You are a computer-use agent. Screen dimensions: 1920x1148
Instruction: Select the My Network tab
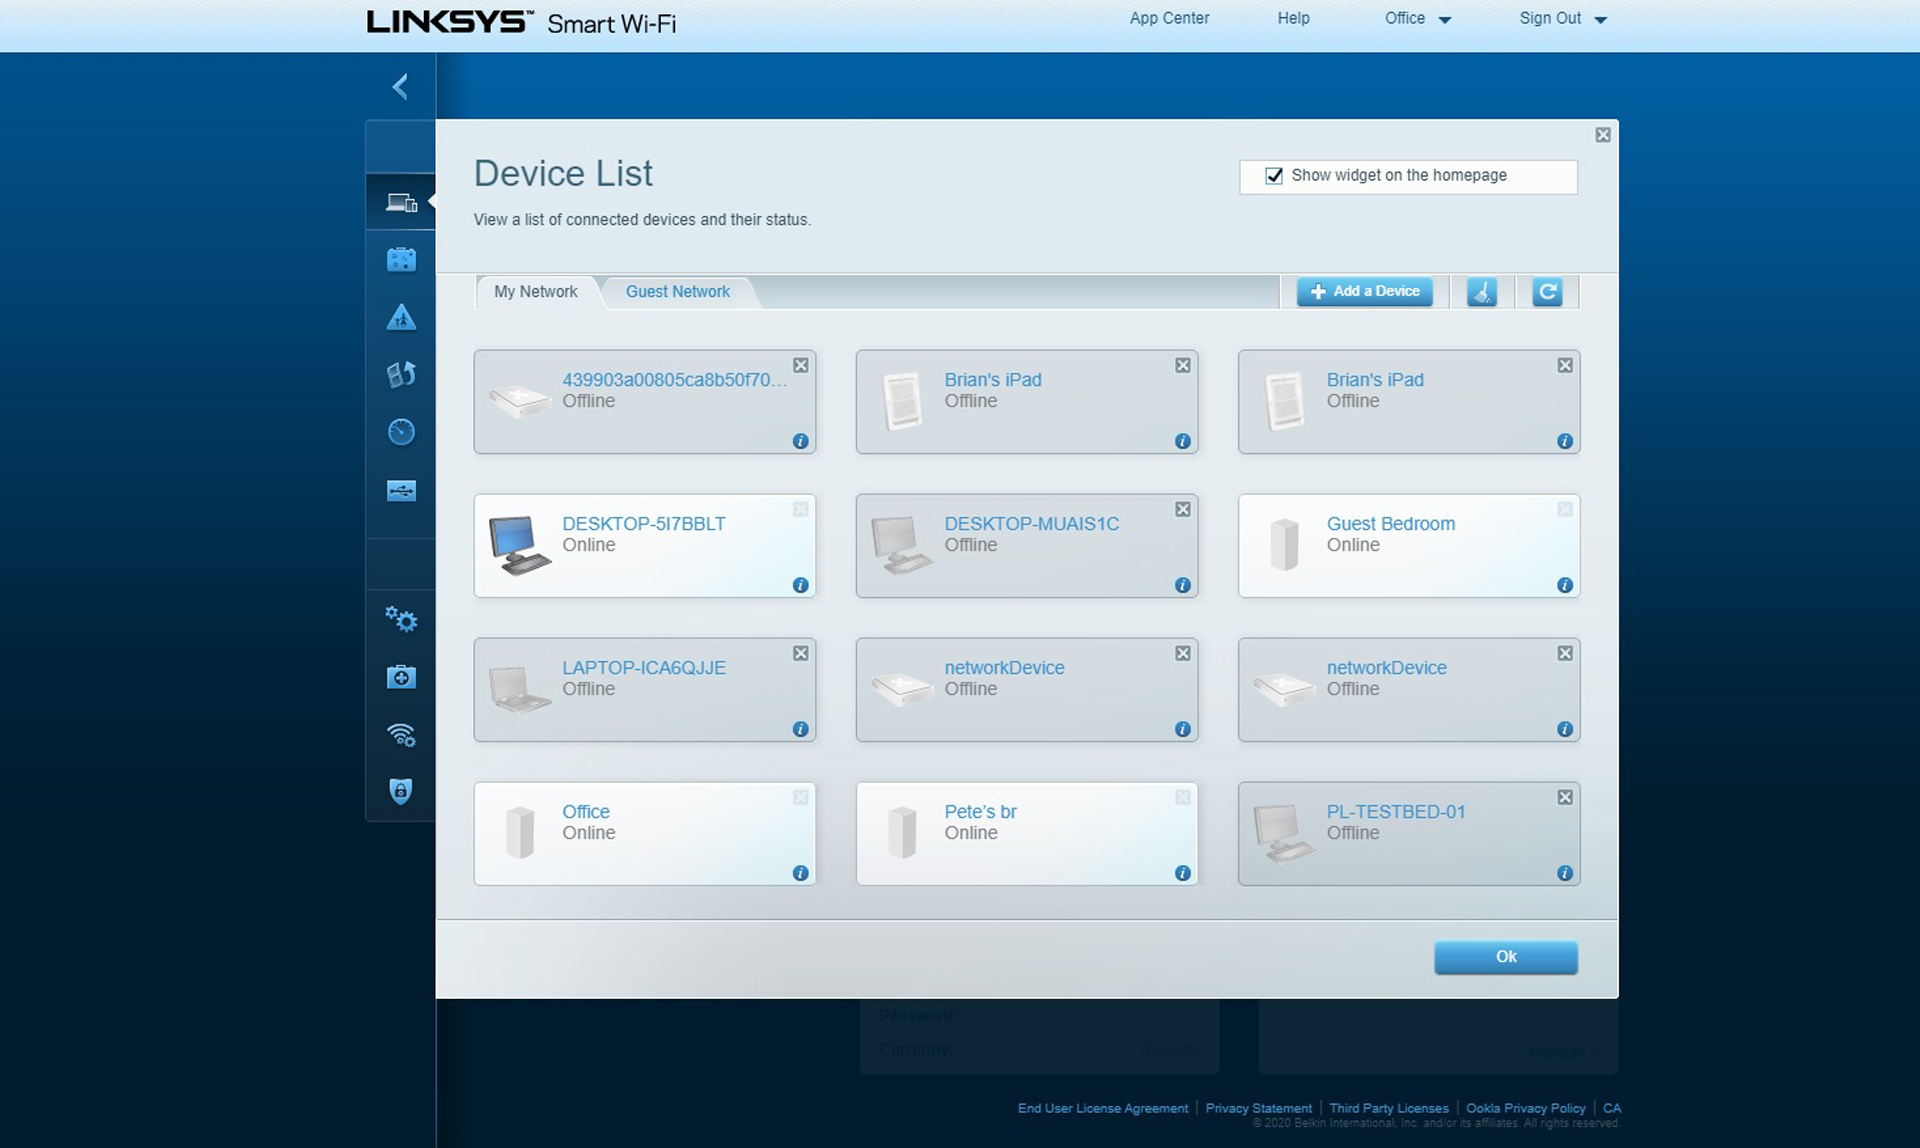(x=536, y=291)
